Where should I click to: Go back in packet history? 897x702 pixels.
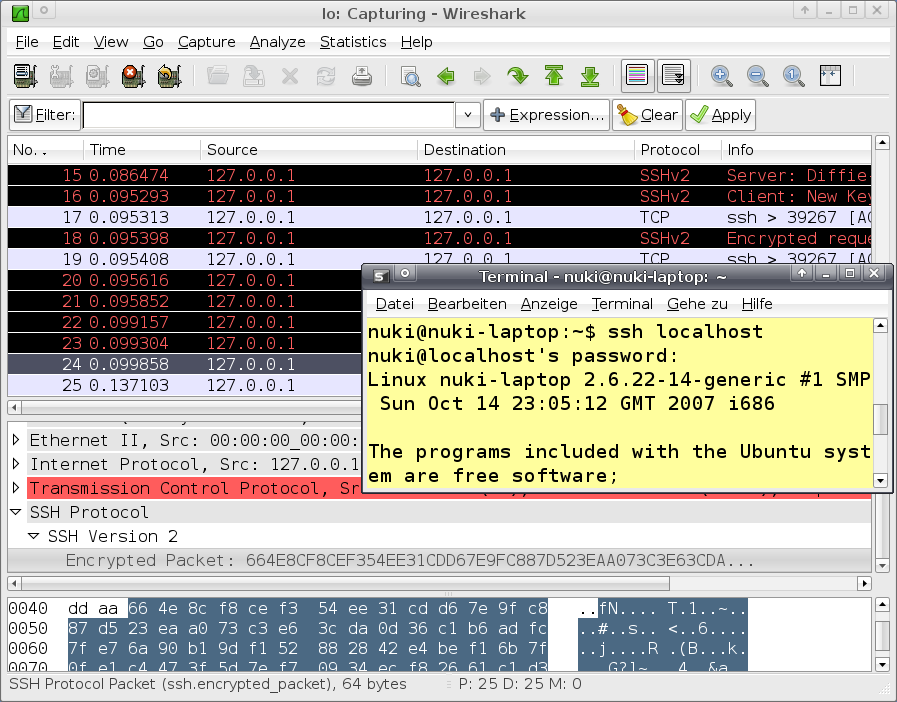[x=446, y=76]
